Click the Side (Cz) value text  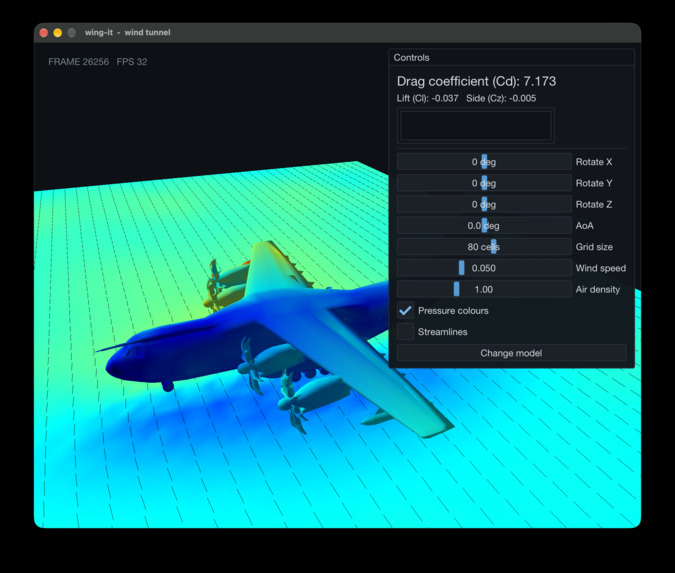pyautogui.click(x=501, y=98)
